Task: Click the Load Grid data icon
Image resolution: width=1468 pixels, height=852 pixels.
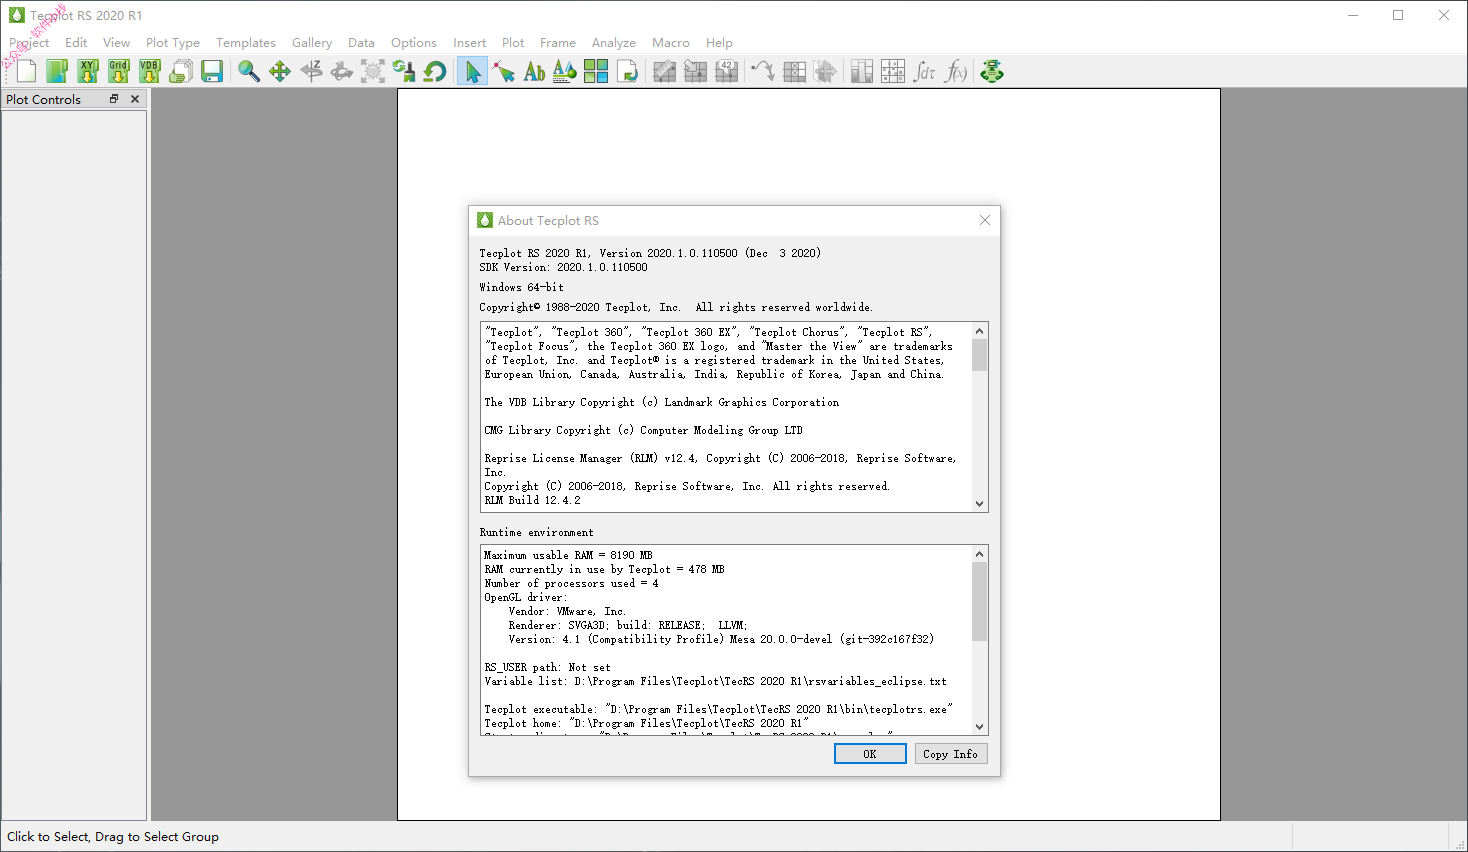Action: tap(119, 71)
